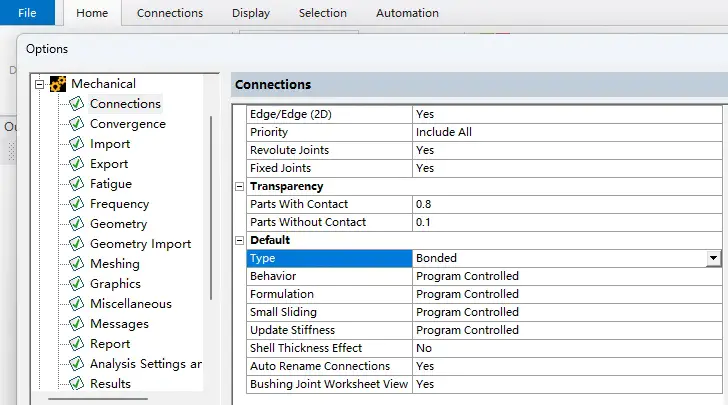
Task: Click the checkmark icon beside Miscellaneous
Action: pos(77,303)
